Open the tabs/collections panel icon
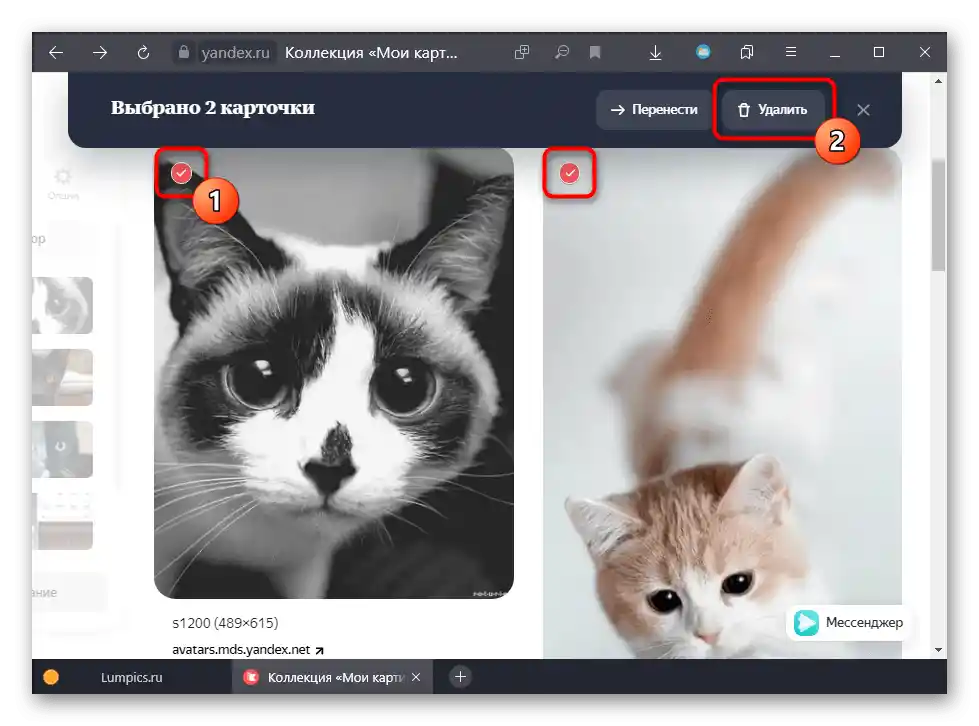 pos(747,52)
